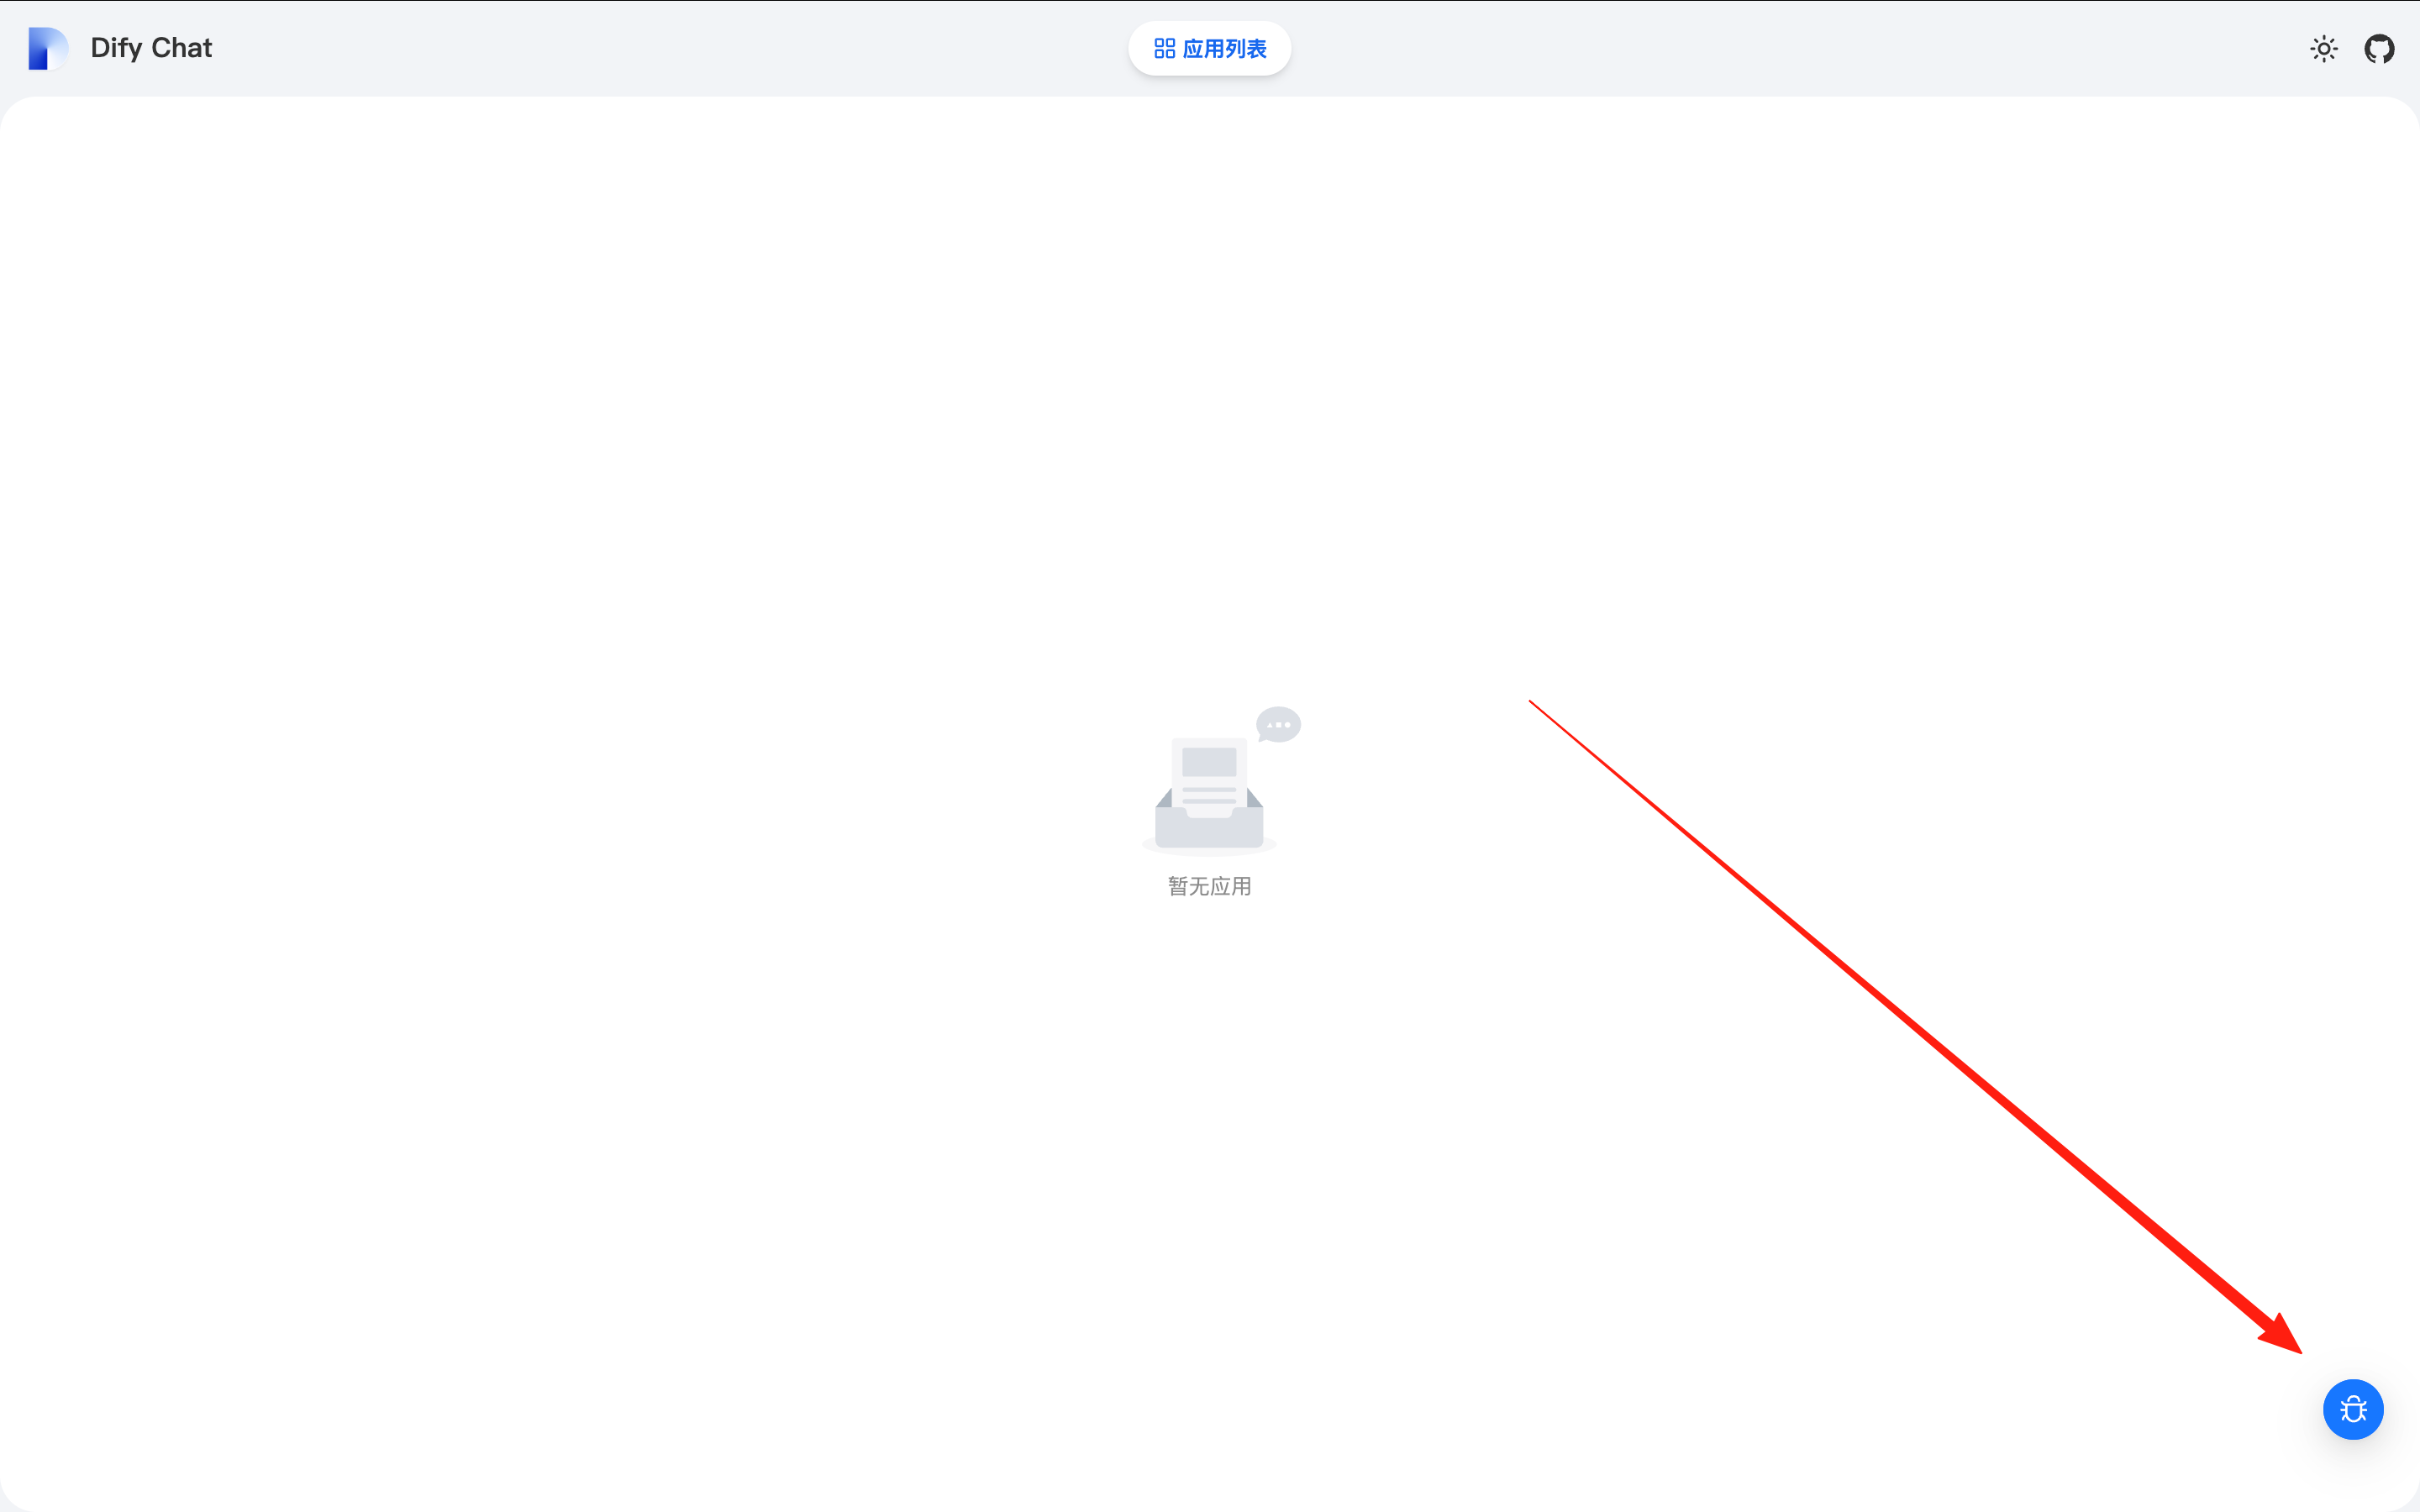
Task: Click the red arrow's pointed tip
Action: tap(2298, 1350)
